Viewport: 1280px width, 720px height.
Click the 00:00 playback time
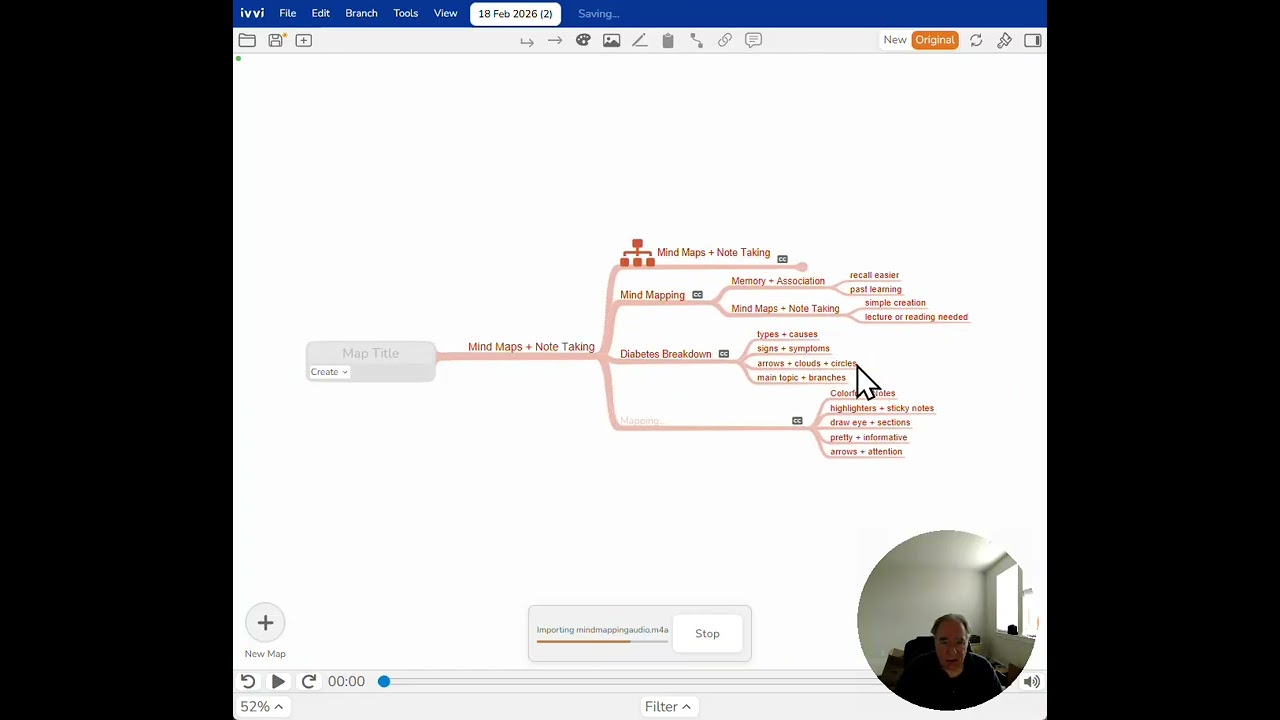(x=346, y=681)
